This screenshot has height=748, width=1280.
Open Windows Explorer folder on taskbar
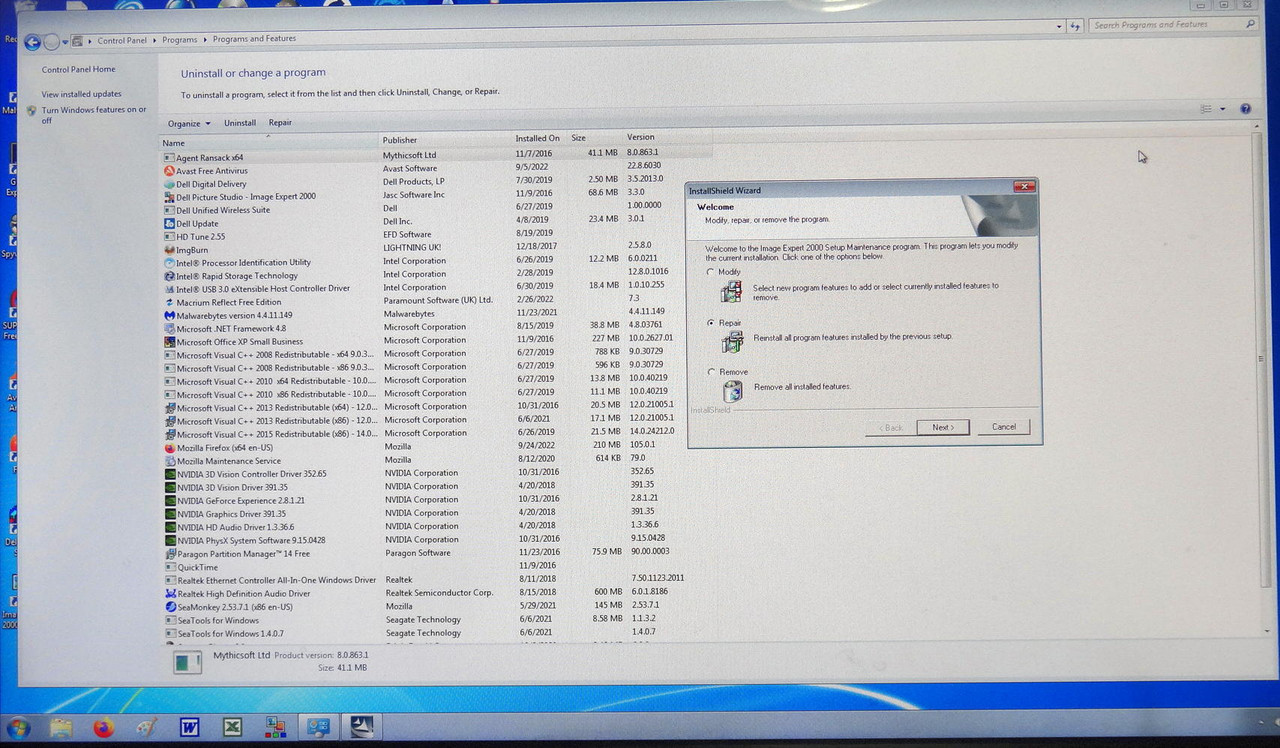pyautogui.click(x=61, y=727)
